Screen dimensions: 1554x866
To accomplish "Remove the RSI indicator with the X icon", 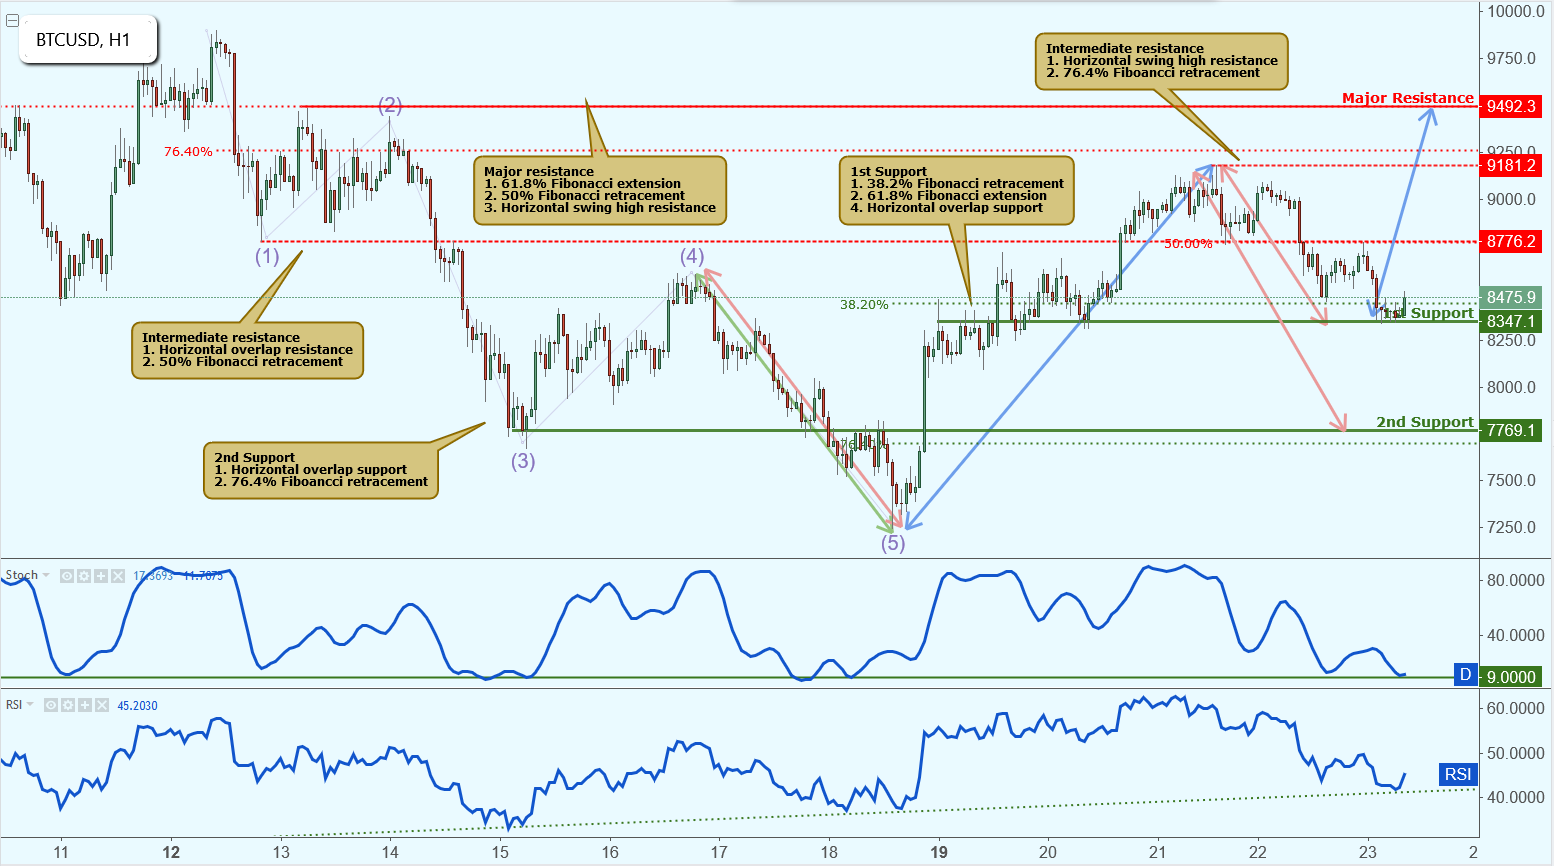I will (102, 705).
